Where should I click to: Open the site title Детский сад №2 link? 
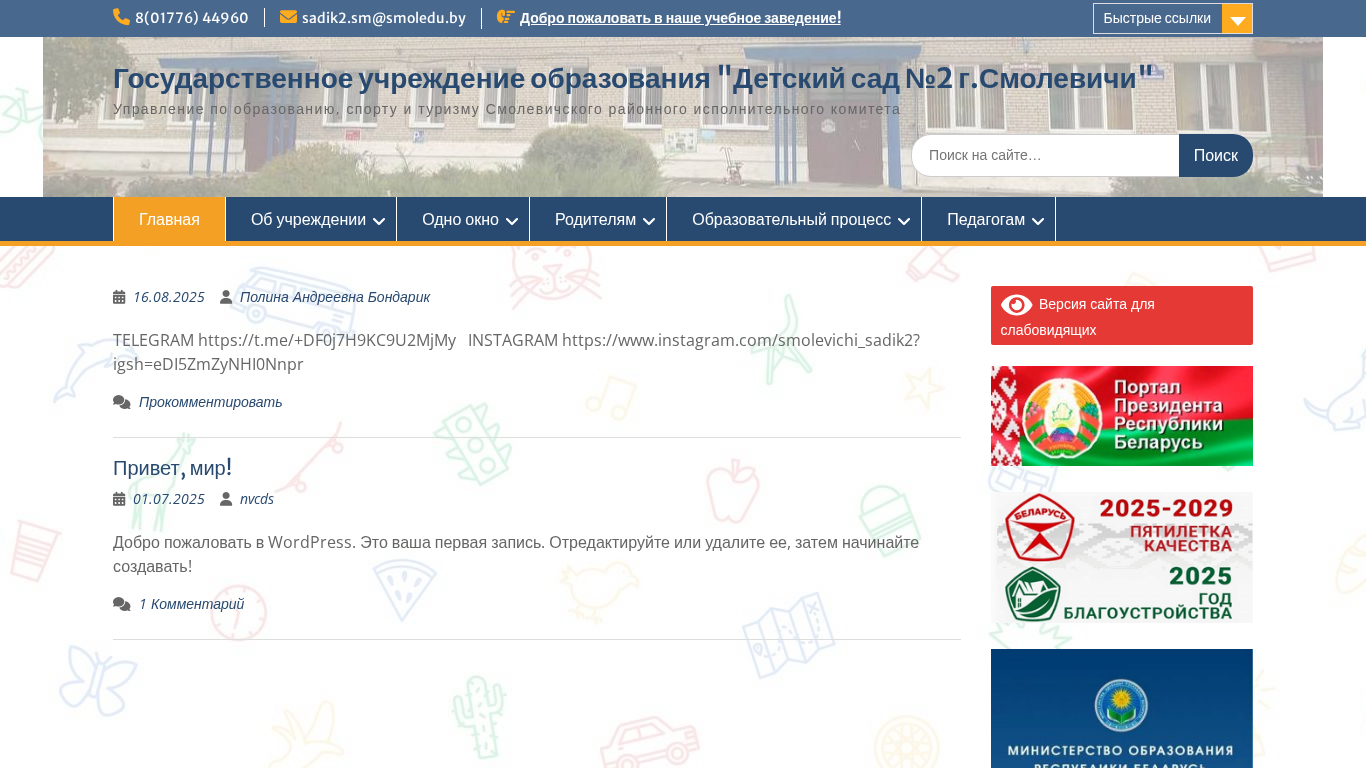(633, 78)
